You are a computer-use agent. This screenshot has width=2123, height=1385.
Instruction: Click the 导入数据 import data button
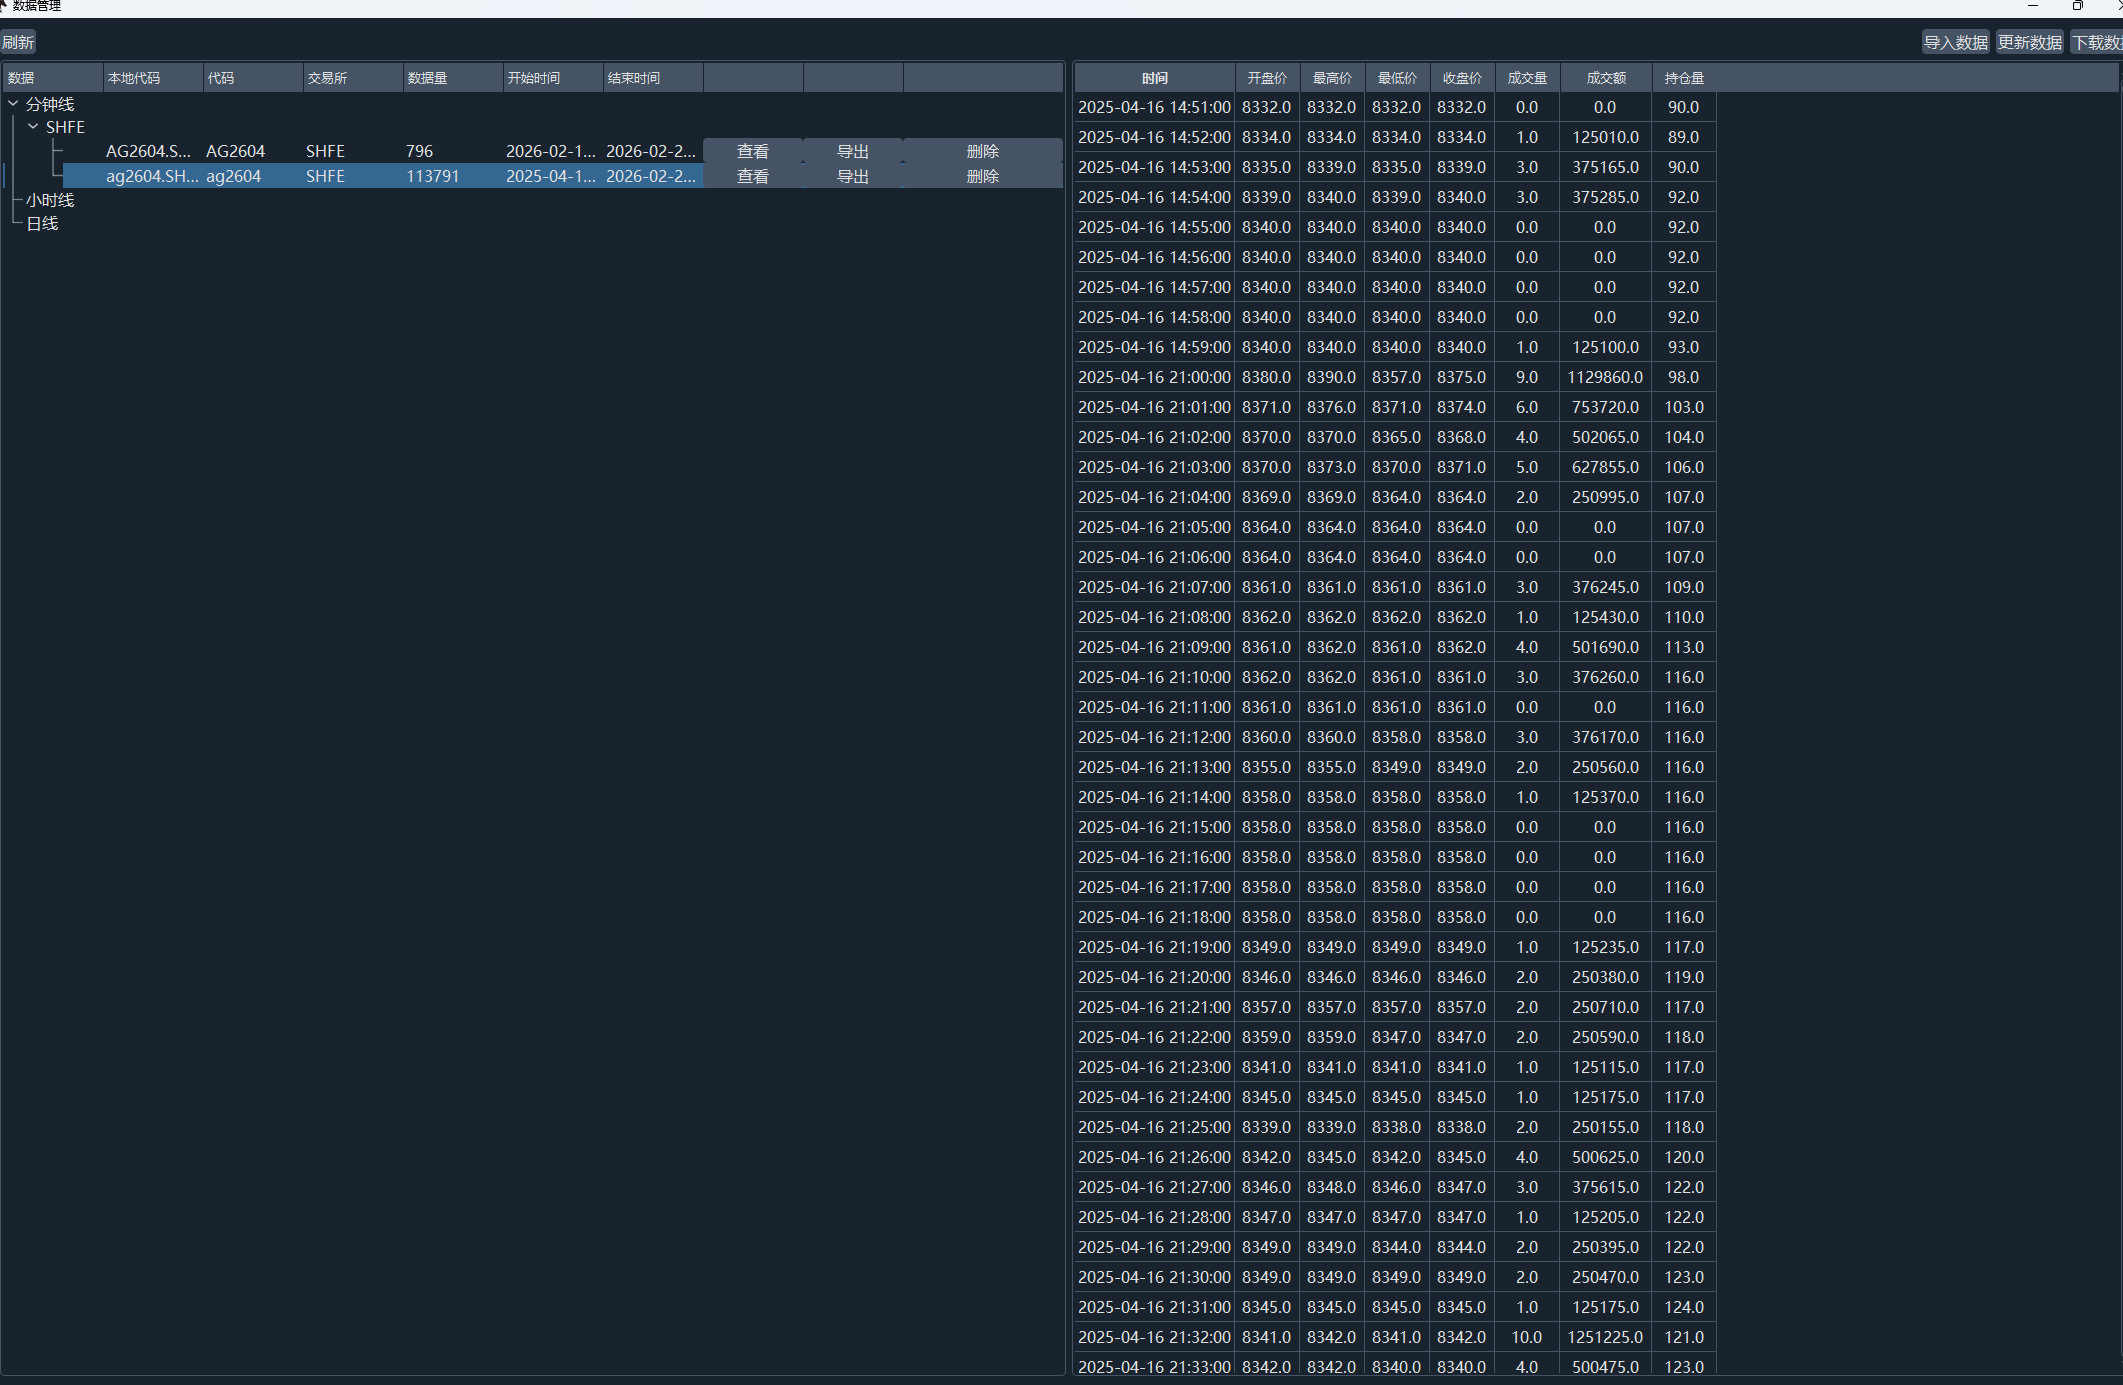pos(1955,42)
